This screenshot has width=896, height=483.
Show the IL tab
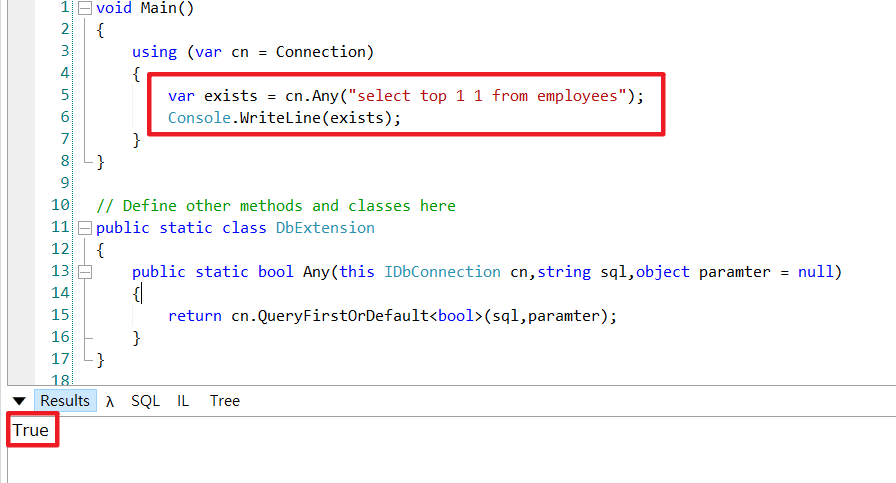tap(183, 401)
